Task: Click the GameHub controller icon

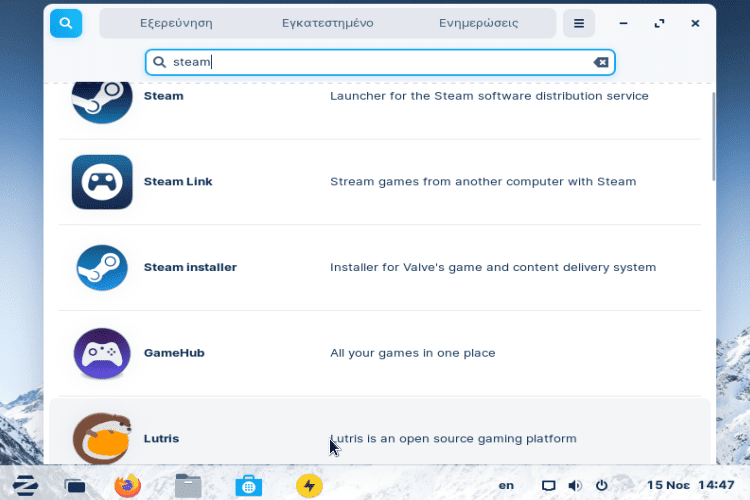Action: (102, 353)
